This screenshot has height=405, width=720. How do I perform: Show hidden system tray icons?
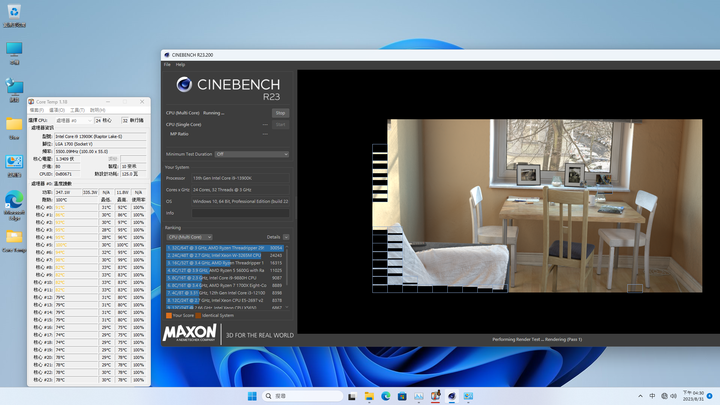(640, 396)
